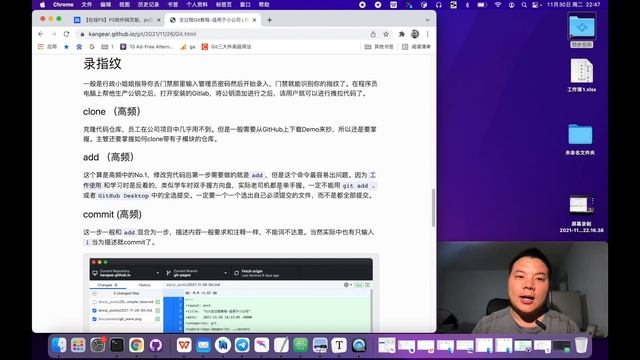The image size is (640, 360).
Task: Reload the kangear.github.io page
Action: point(67,34)
